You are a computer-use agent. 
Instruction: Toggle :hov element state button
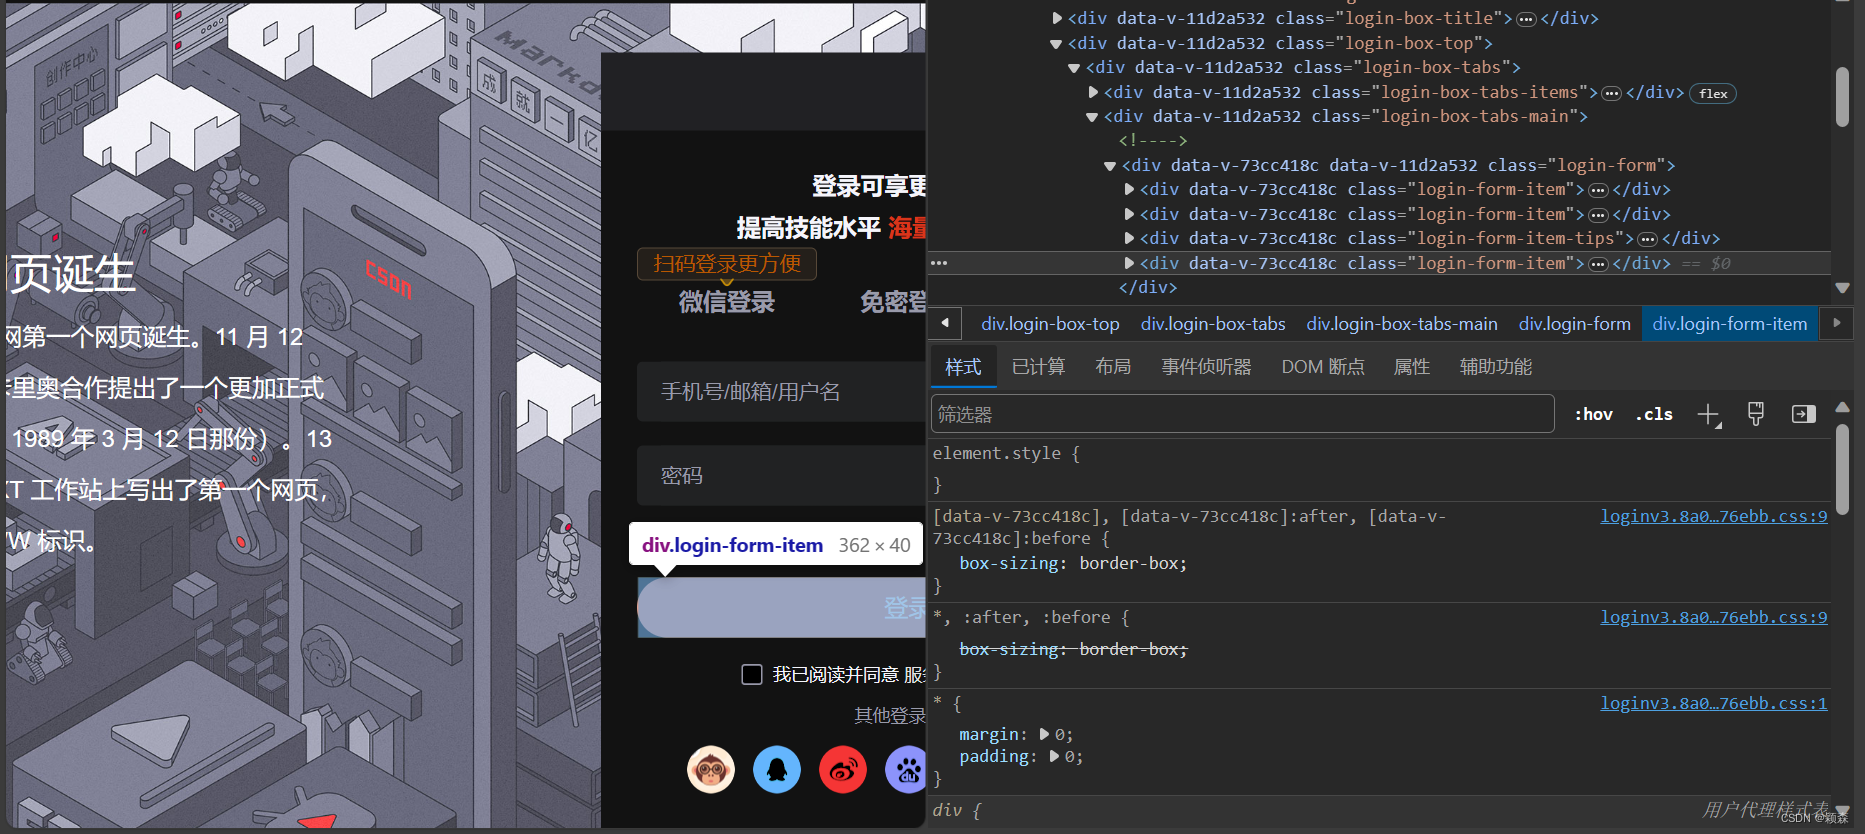pos(1594,414)
